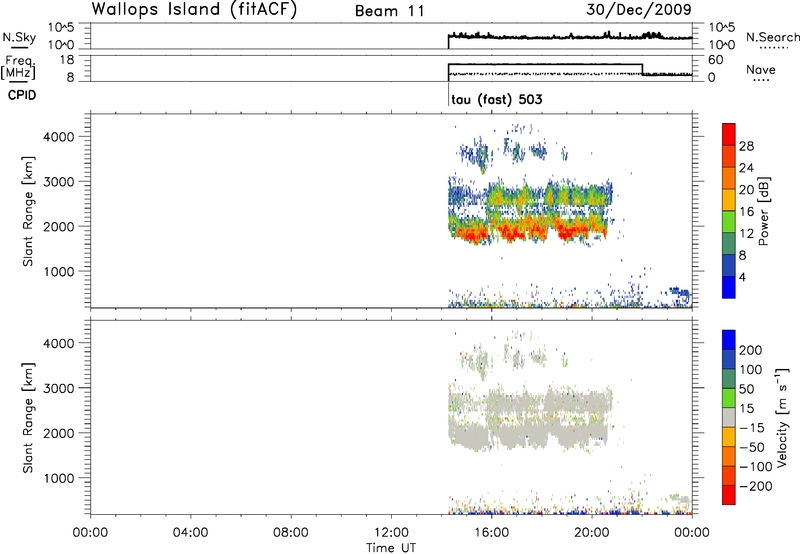Click the "24" tick on Power color bar
Viewport: 800px width, 554px height.
click(x=746, y=168)
